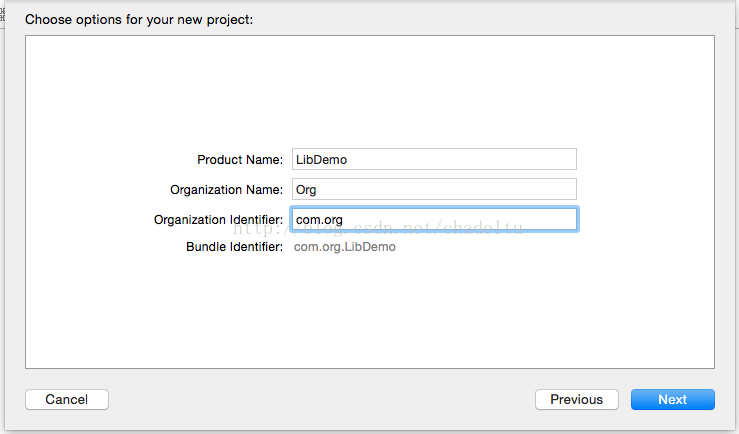Place cursor on the LibDemo text
Image resolution: width=739 pixels, height=434 pixels.
pos(321,160)
